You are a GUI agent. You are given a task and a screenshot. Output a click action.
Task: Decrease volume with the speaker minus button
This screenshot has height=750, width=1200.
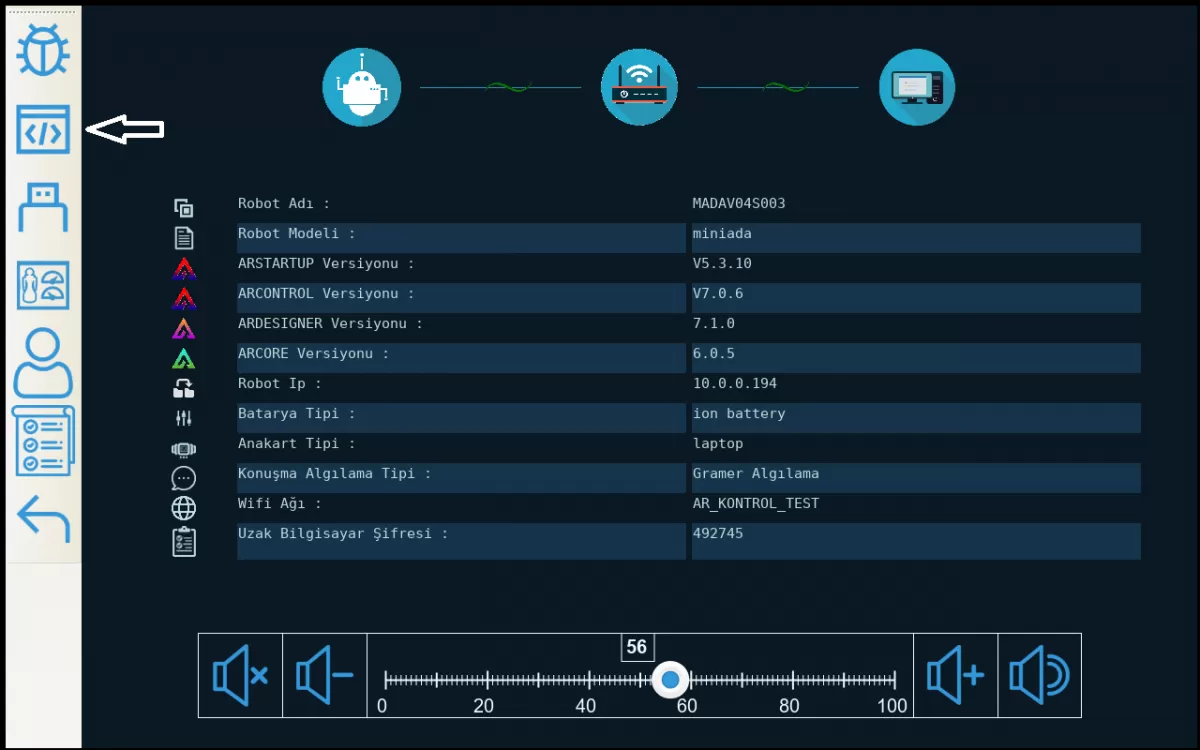point(325,676)
